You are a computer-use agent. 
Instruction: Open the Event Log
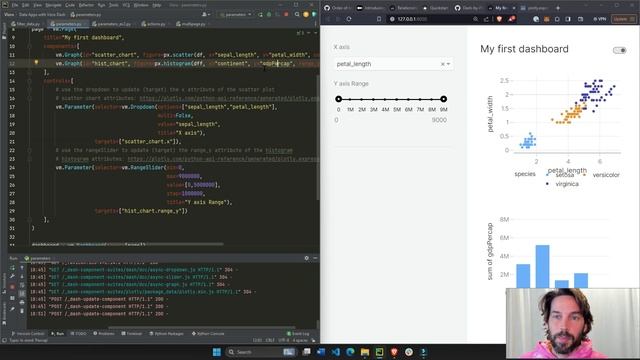tap(298, 334)
